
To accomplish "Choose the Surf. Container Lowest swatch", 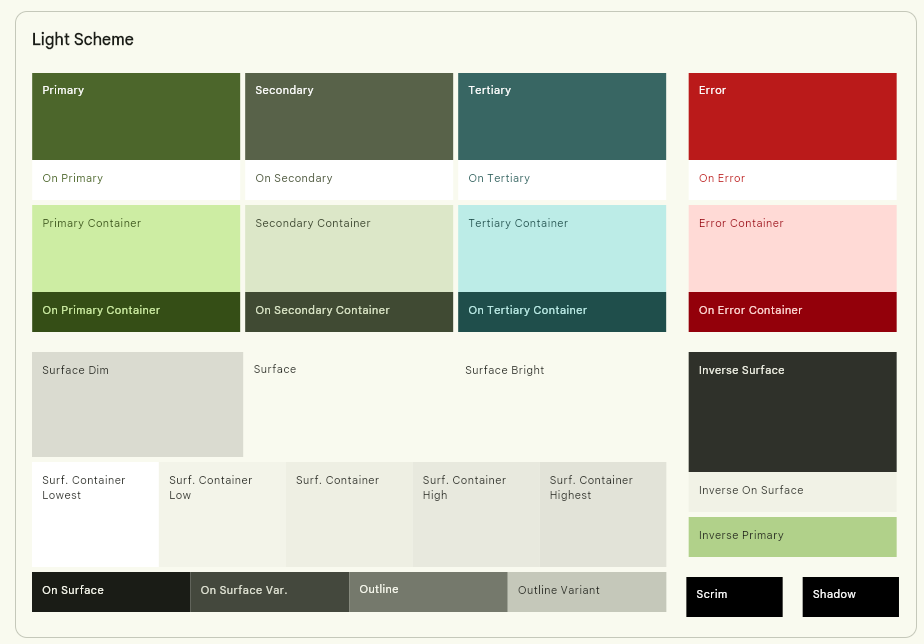I will pyautogui.click(x=95, y=514).
